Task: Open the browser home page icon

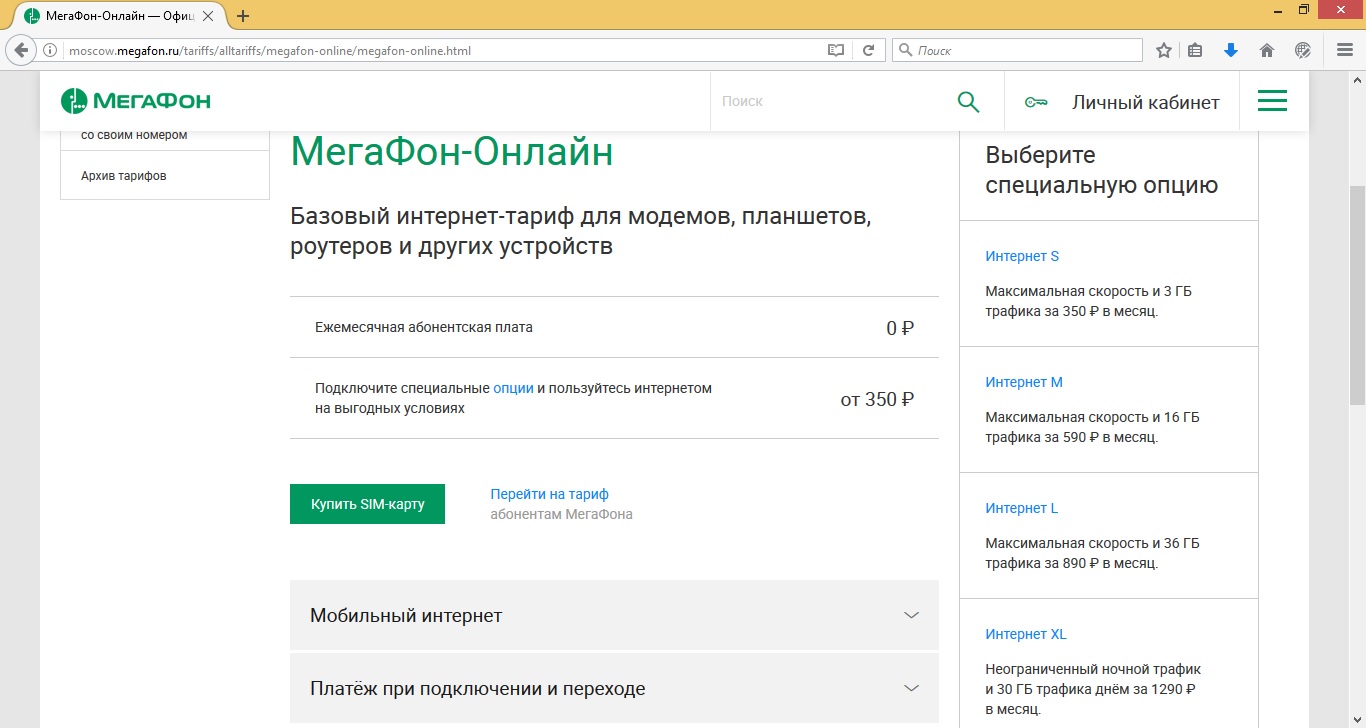Action: coord(1266,49)
